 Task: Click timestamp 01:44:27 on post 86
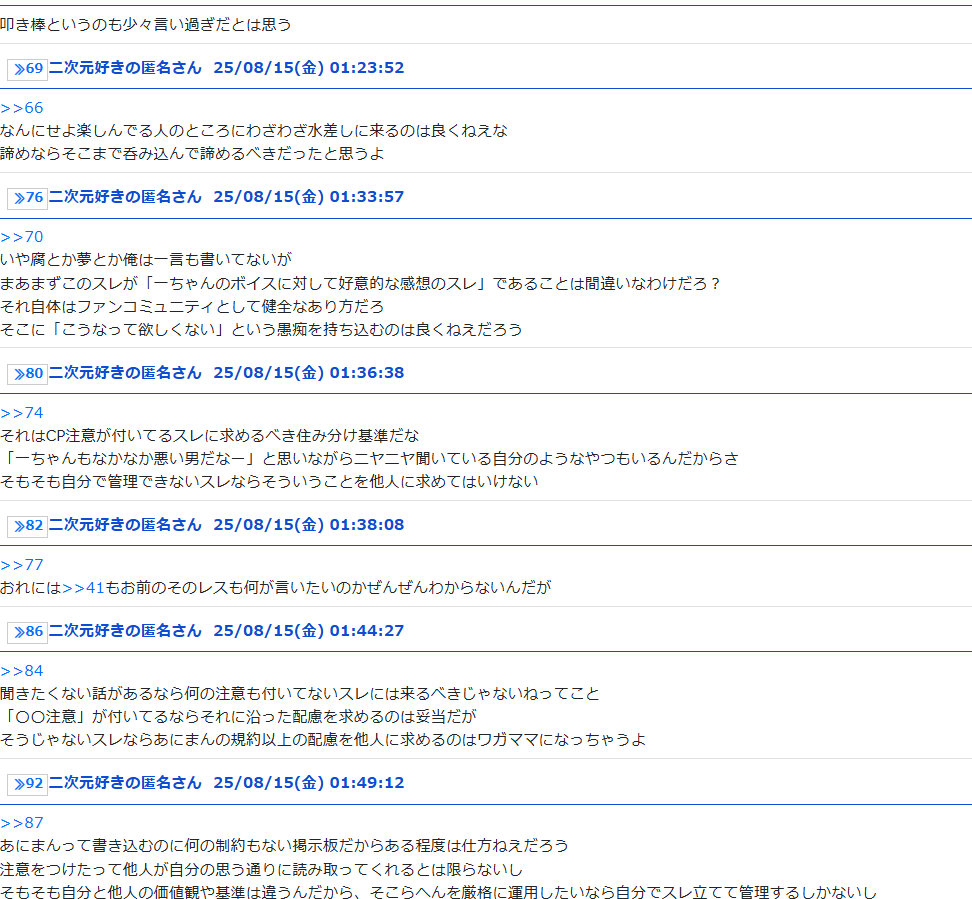click(367, 631)
